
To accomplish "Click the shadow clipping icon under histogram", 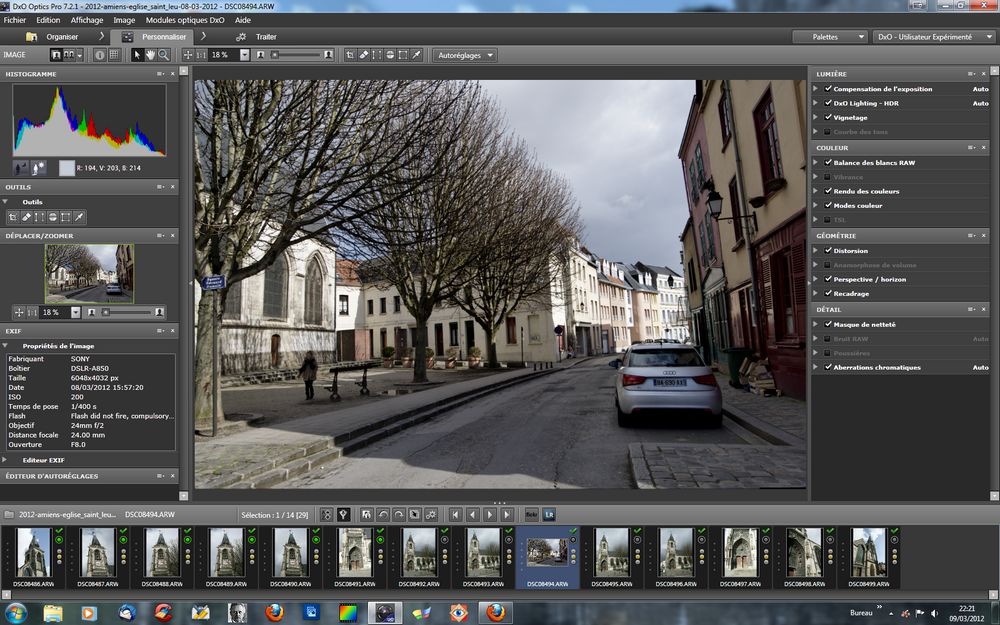I will point(21,168).
